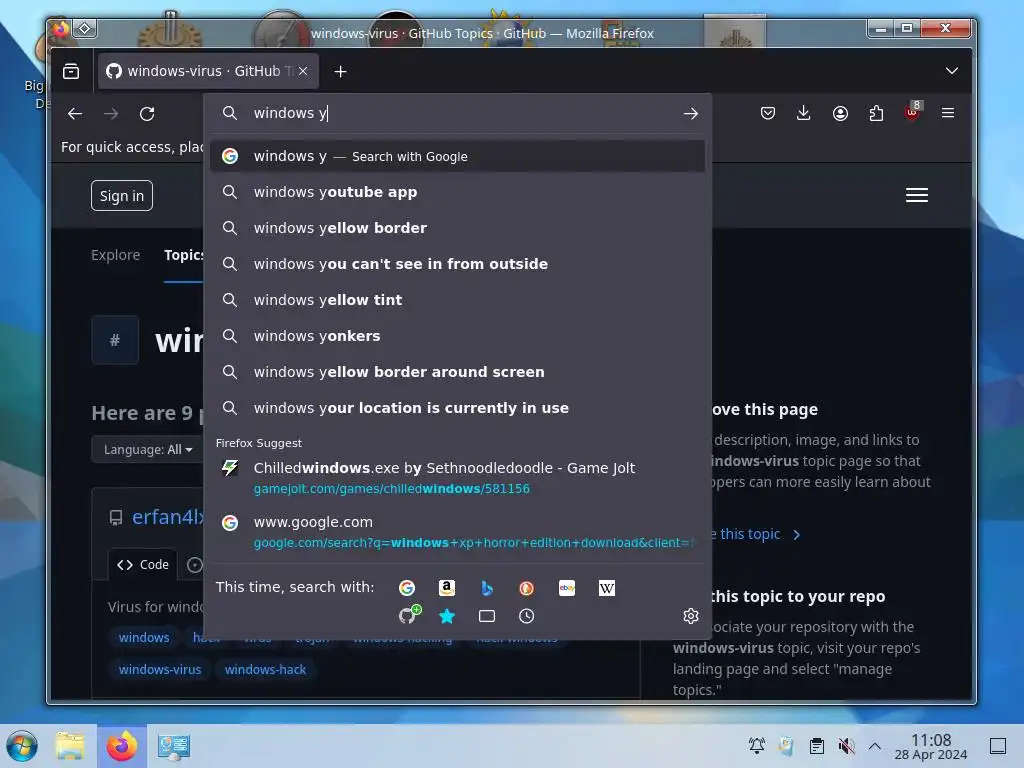Click the show desktop button
Screen dimensions: 1024x768
coord(998,745)
